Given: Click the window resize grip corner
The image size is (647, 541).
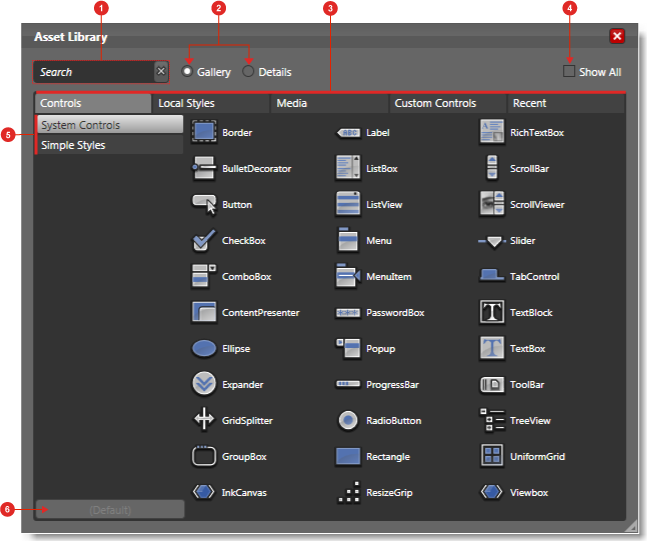Looking at the screenshot, I should (631, 525).
